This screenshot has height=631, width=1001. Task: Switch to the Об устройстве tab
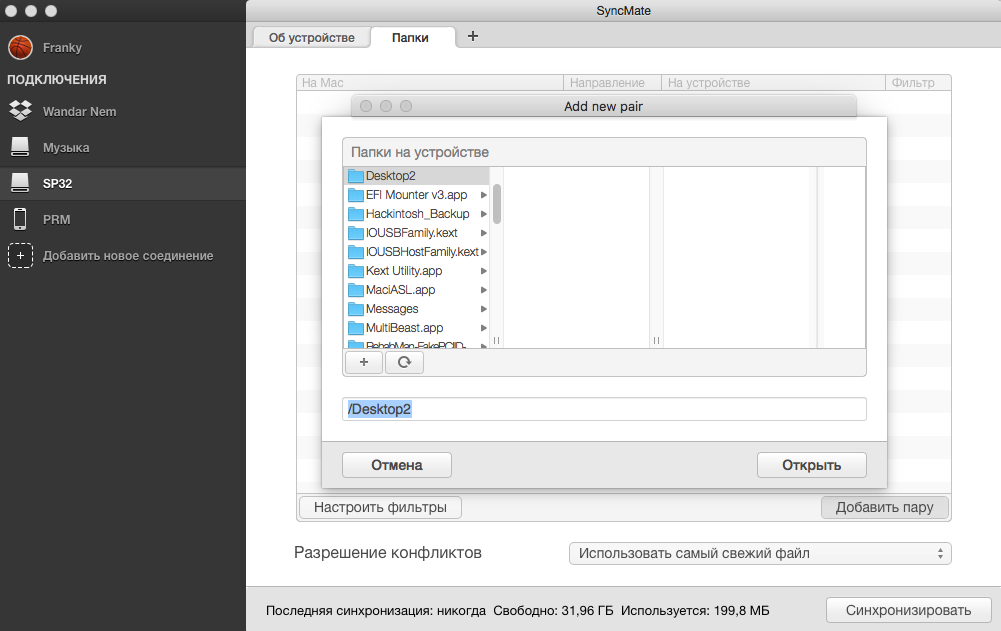311,37
